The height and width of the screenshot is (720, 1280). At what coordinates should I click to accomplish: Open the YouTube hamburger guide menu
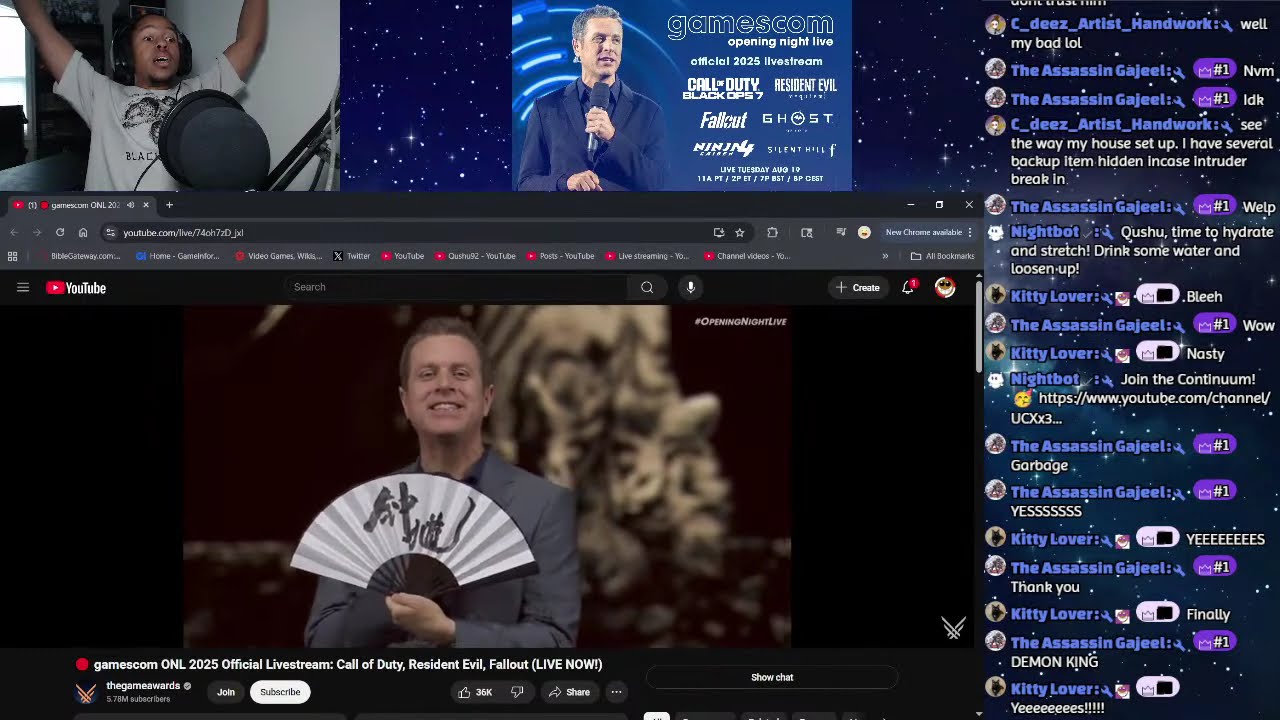pos(23,288)
